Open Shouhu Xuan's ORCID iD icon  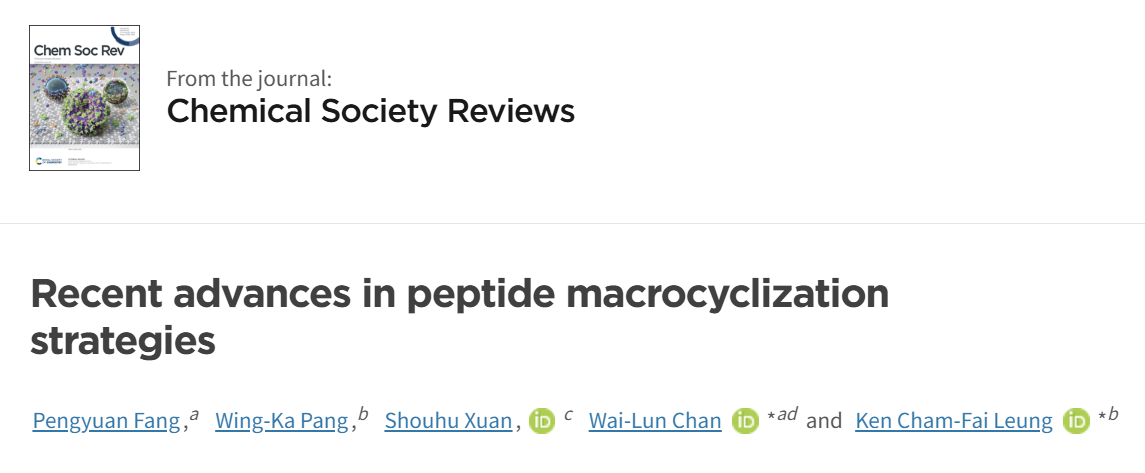[542, 421]
